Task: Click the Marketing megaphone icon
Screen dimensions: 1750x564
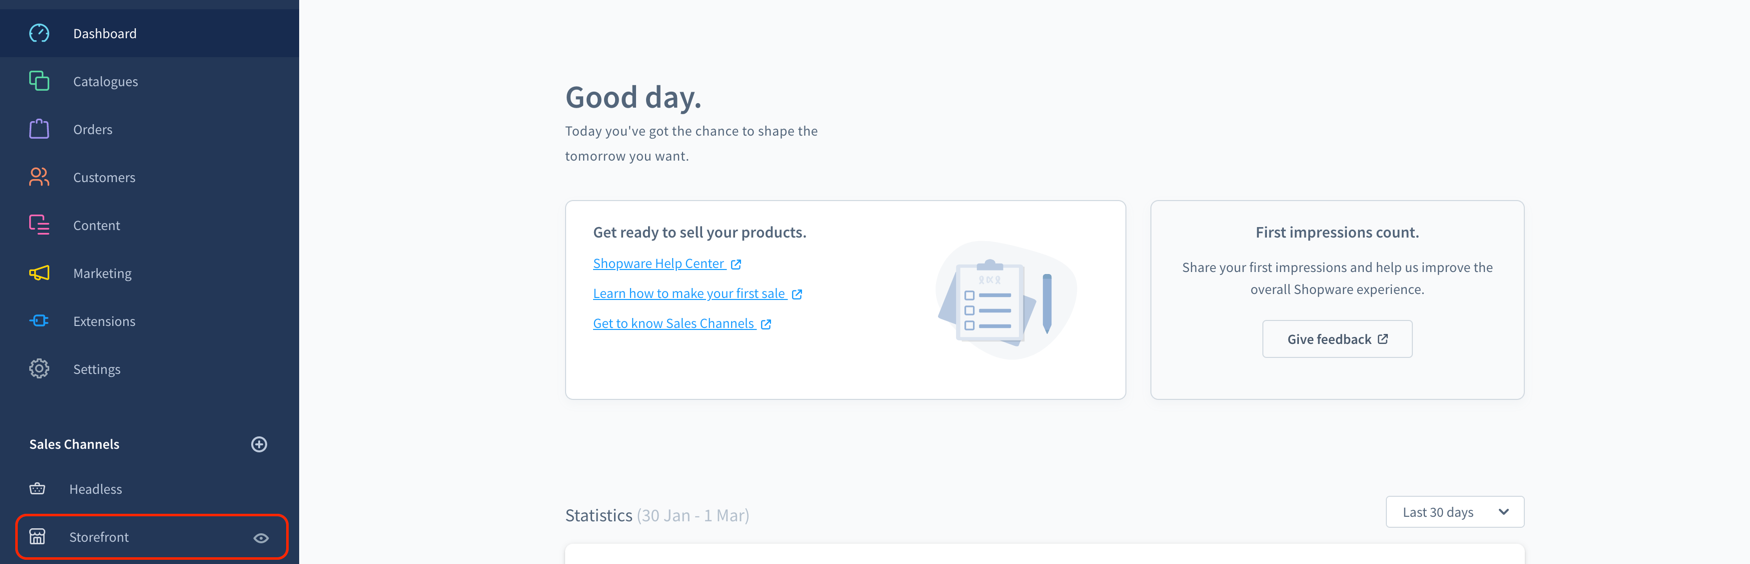Action: (39, 273)
